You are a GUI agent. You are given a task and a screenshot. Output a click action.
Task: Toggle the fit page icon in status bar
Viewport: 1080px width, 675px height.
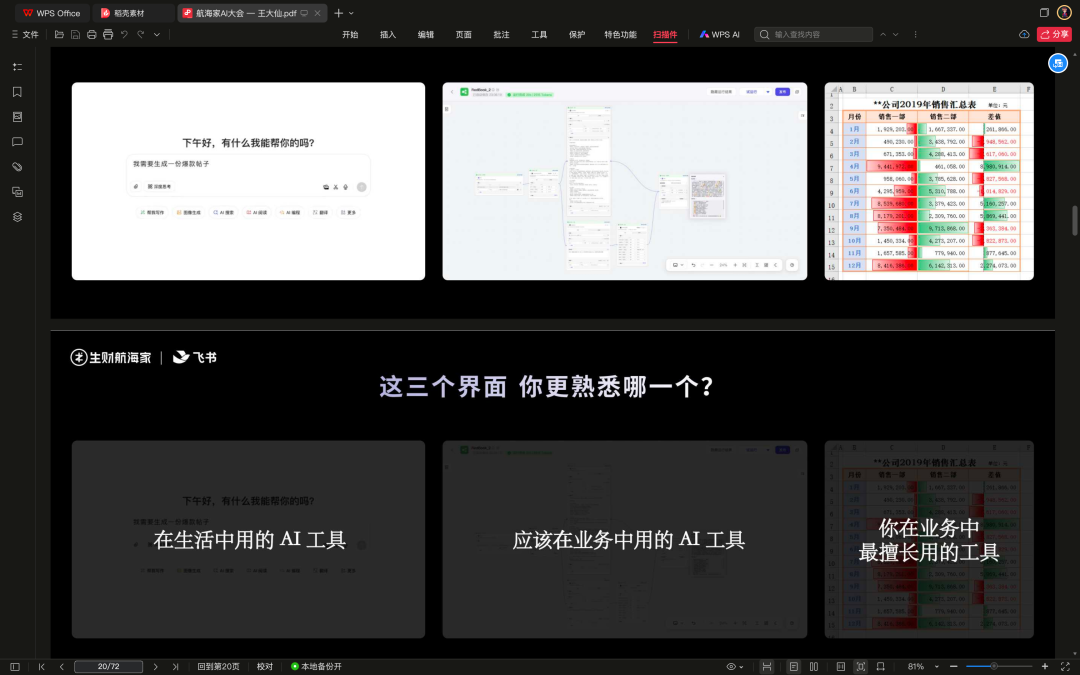860,667
